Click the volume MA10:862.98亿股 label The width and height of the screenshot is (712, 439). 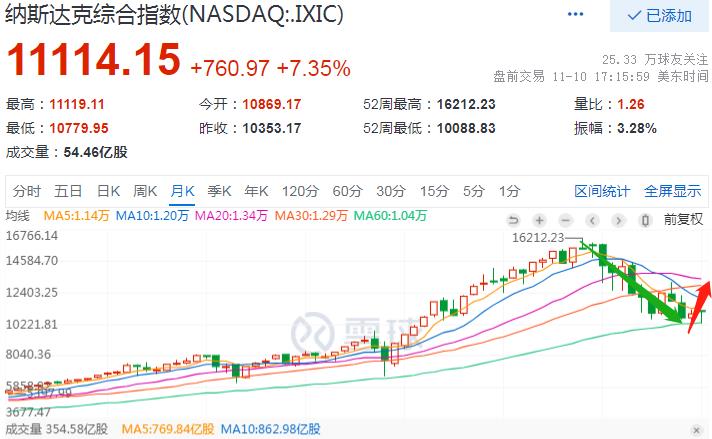(271, 429)
